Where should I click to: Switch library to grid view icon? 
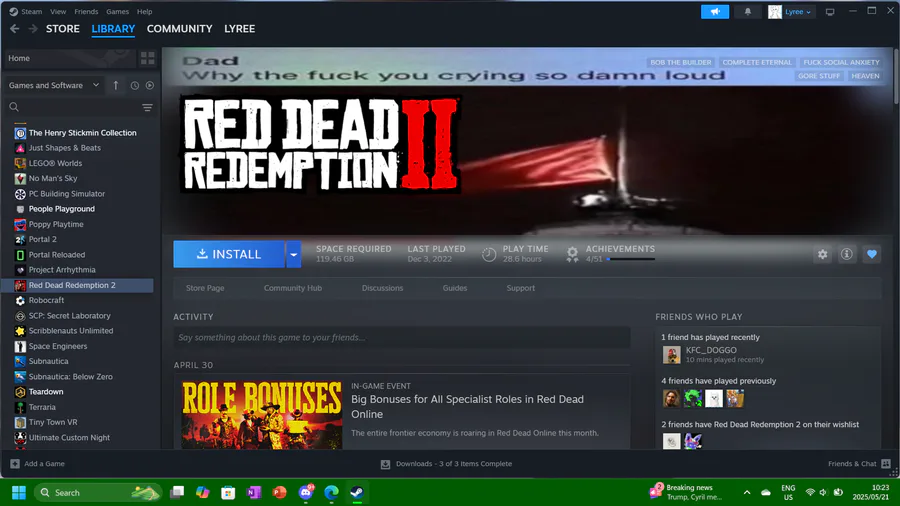(148, 58)
